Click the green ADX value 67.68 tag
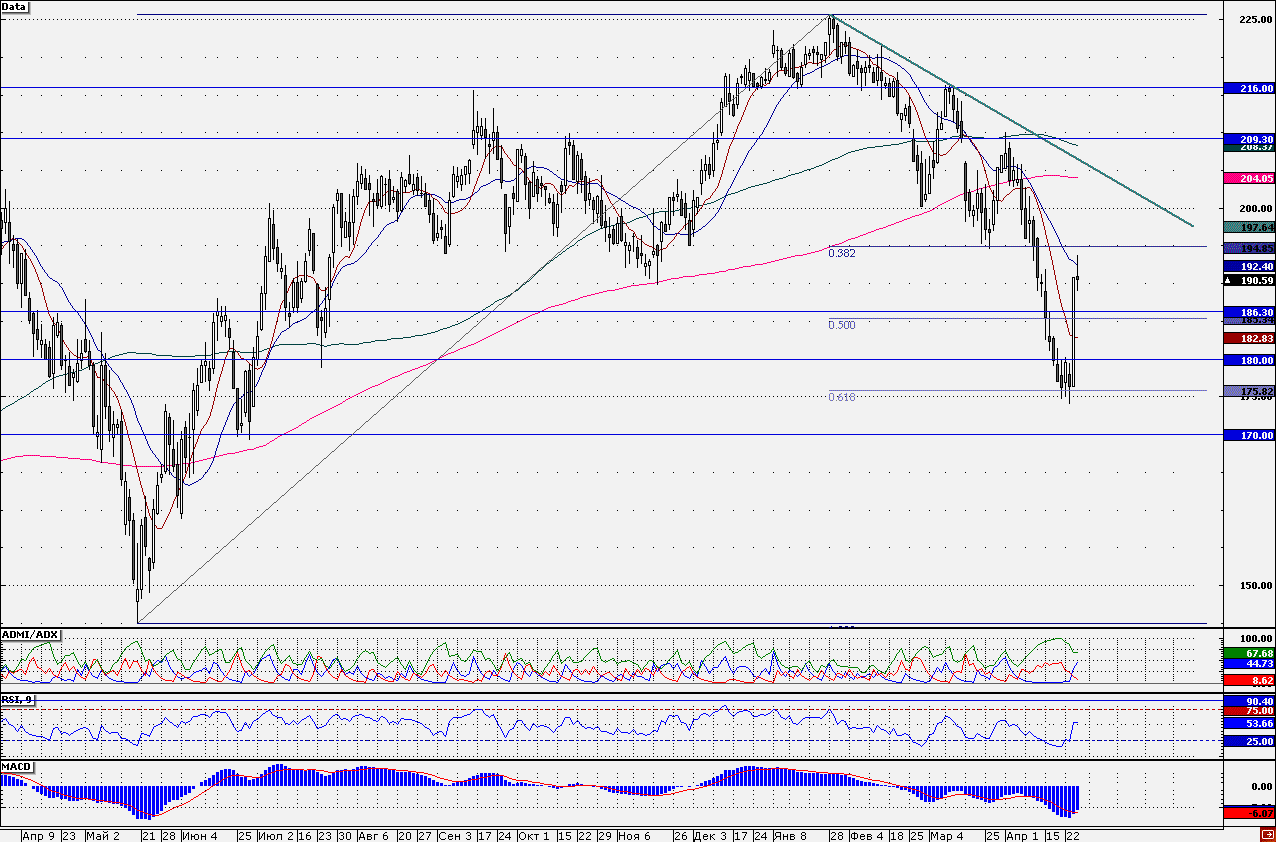The image size is (1276, 842). coord(1249,653)
